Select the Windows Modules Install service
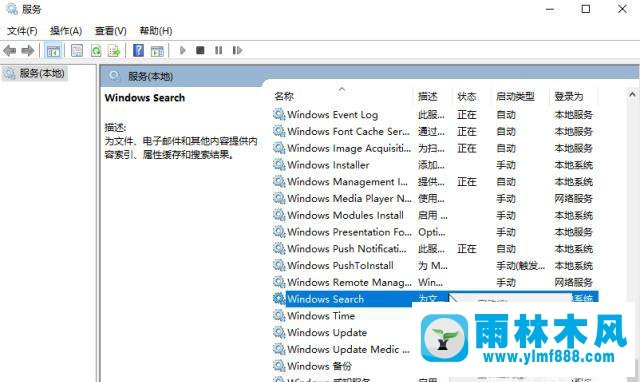 point(435,215)
